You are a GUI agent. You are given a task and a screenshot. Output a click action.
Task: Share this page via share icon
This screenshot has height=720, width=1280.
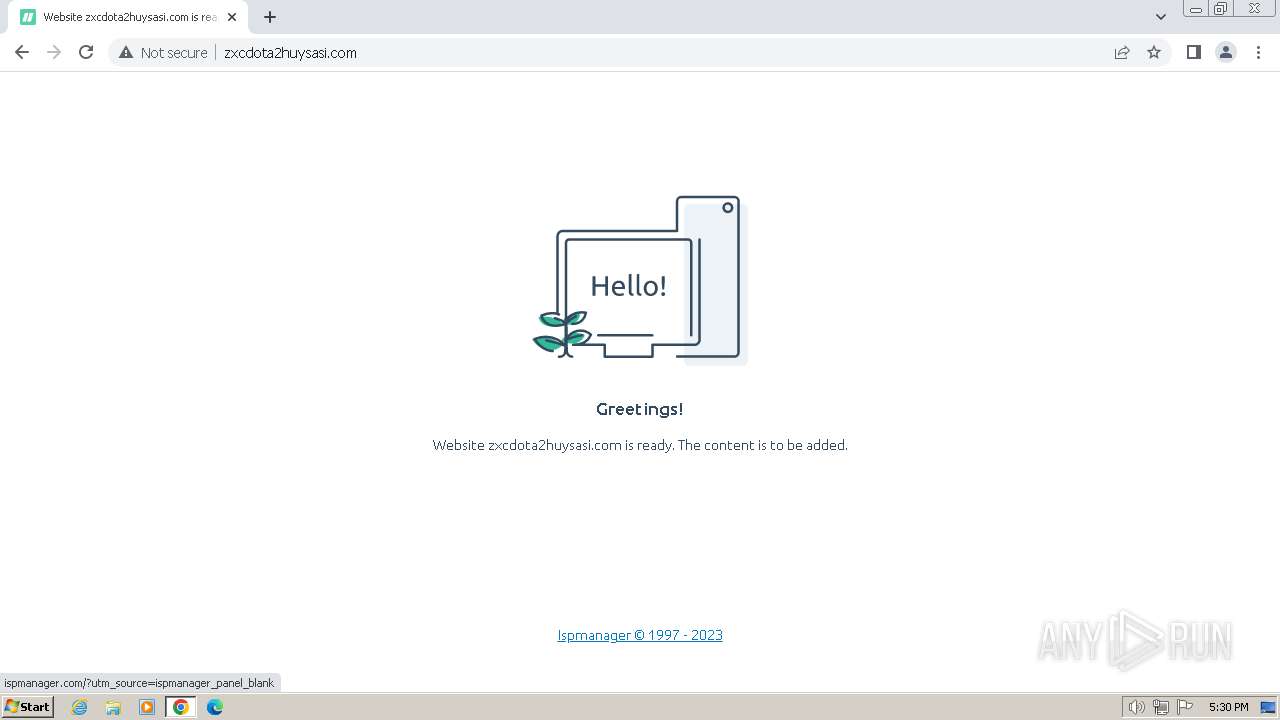(x=1122, y=52)
